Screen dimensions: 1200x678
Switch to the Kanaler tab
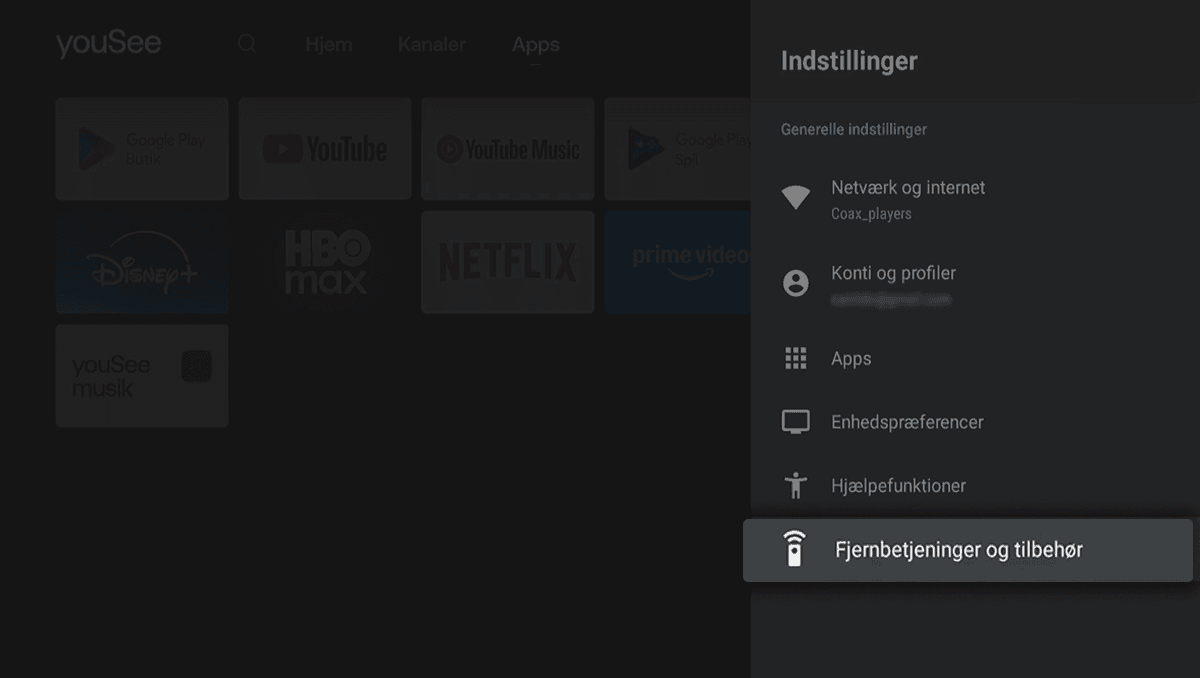[432, 45]
